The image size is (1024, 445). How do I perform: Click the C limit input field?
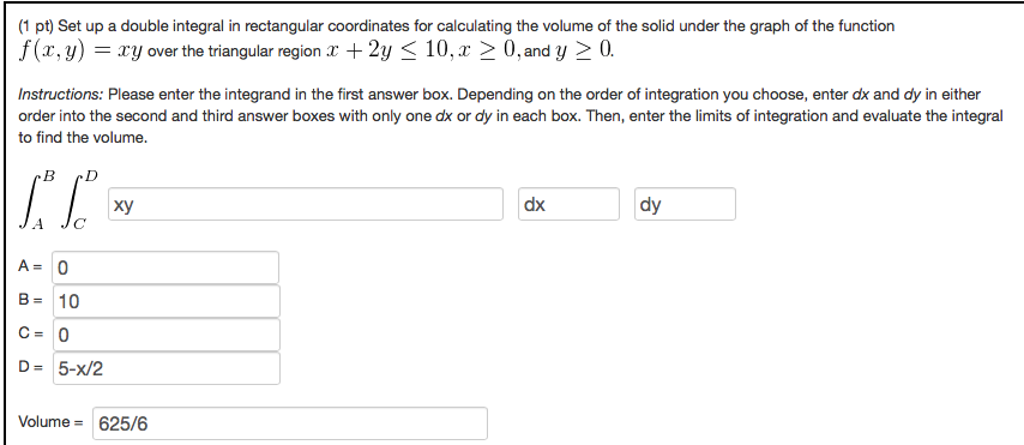pos(166,335)
